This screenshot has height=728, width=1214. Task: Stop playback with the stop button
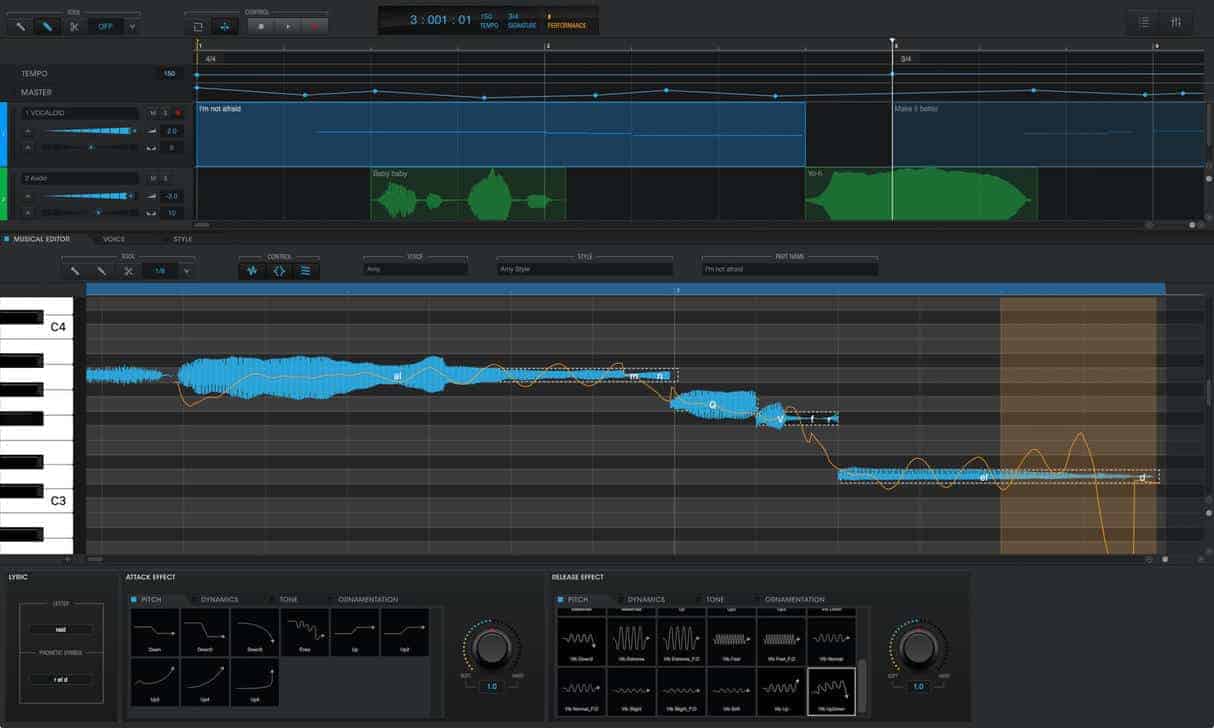tap(262, 27)
